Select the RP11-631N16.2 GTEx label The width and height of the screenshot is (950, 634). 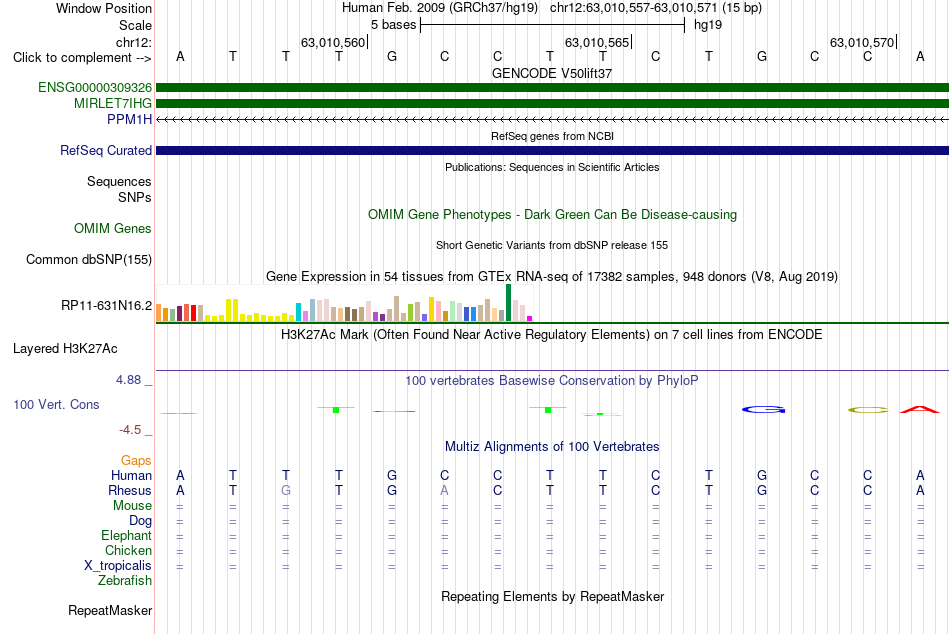point(106,305)
